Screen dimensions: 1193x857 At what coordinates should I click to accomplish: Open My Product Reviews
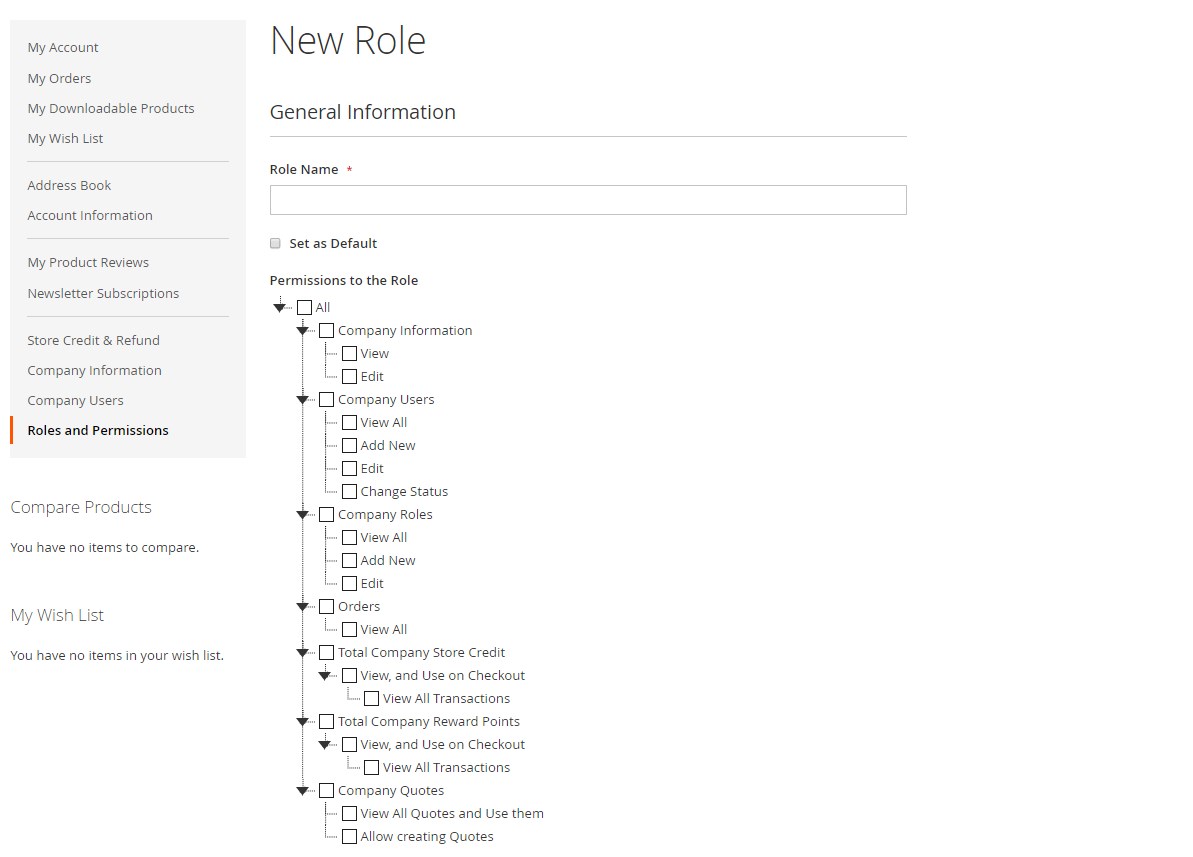click(88, 262)
